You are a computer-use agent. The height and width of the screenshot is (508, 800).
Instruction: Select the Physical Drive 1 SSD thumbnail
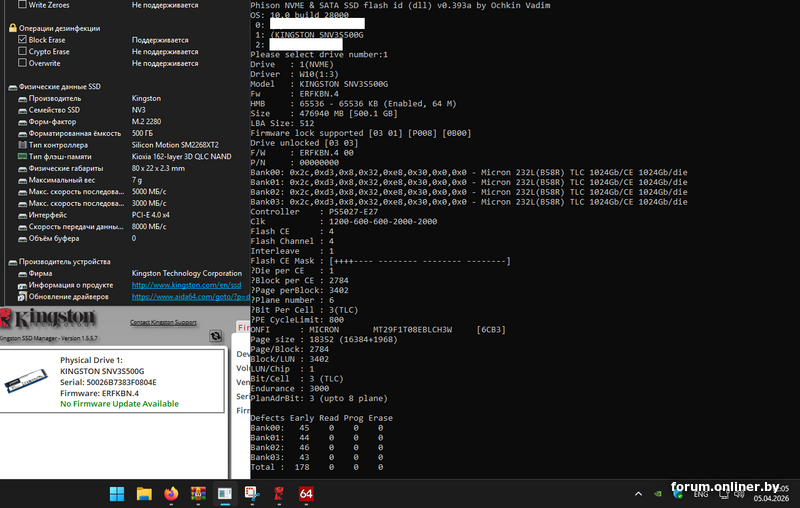click(27, 382)
